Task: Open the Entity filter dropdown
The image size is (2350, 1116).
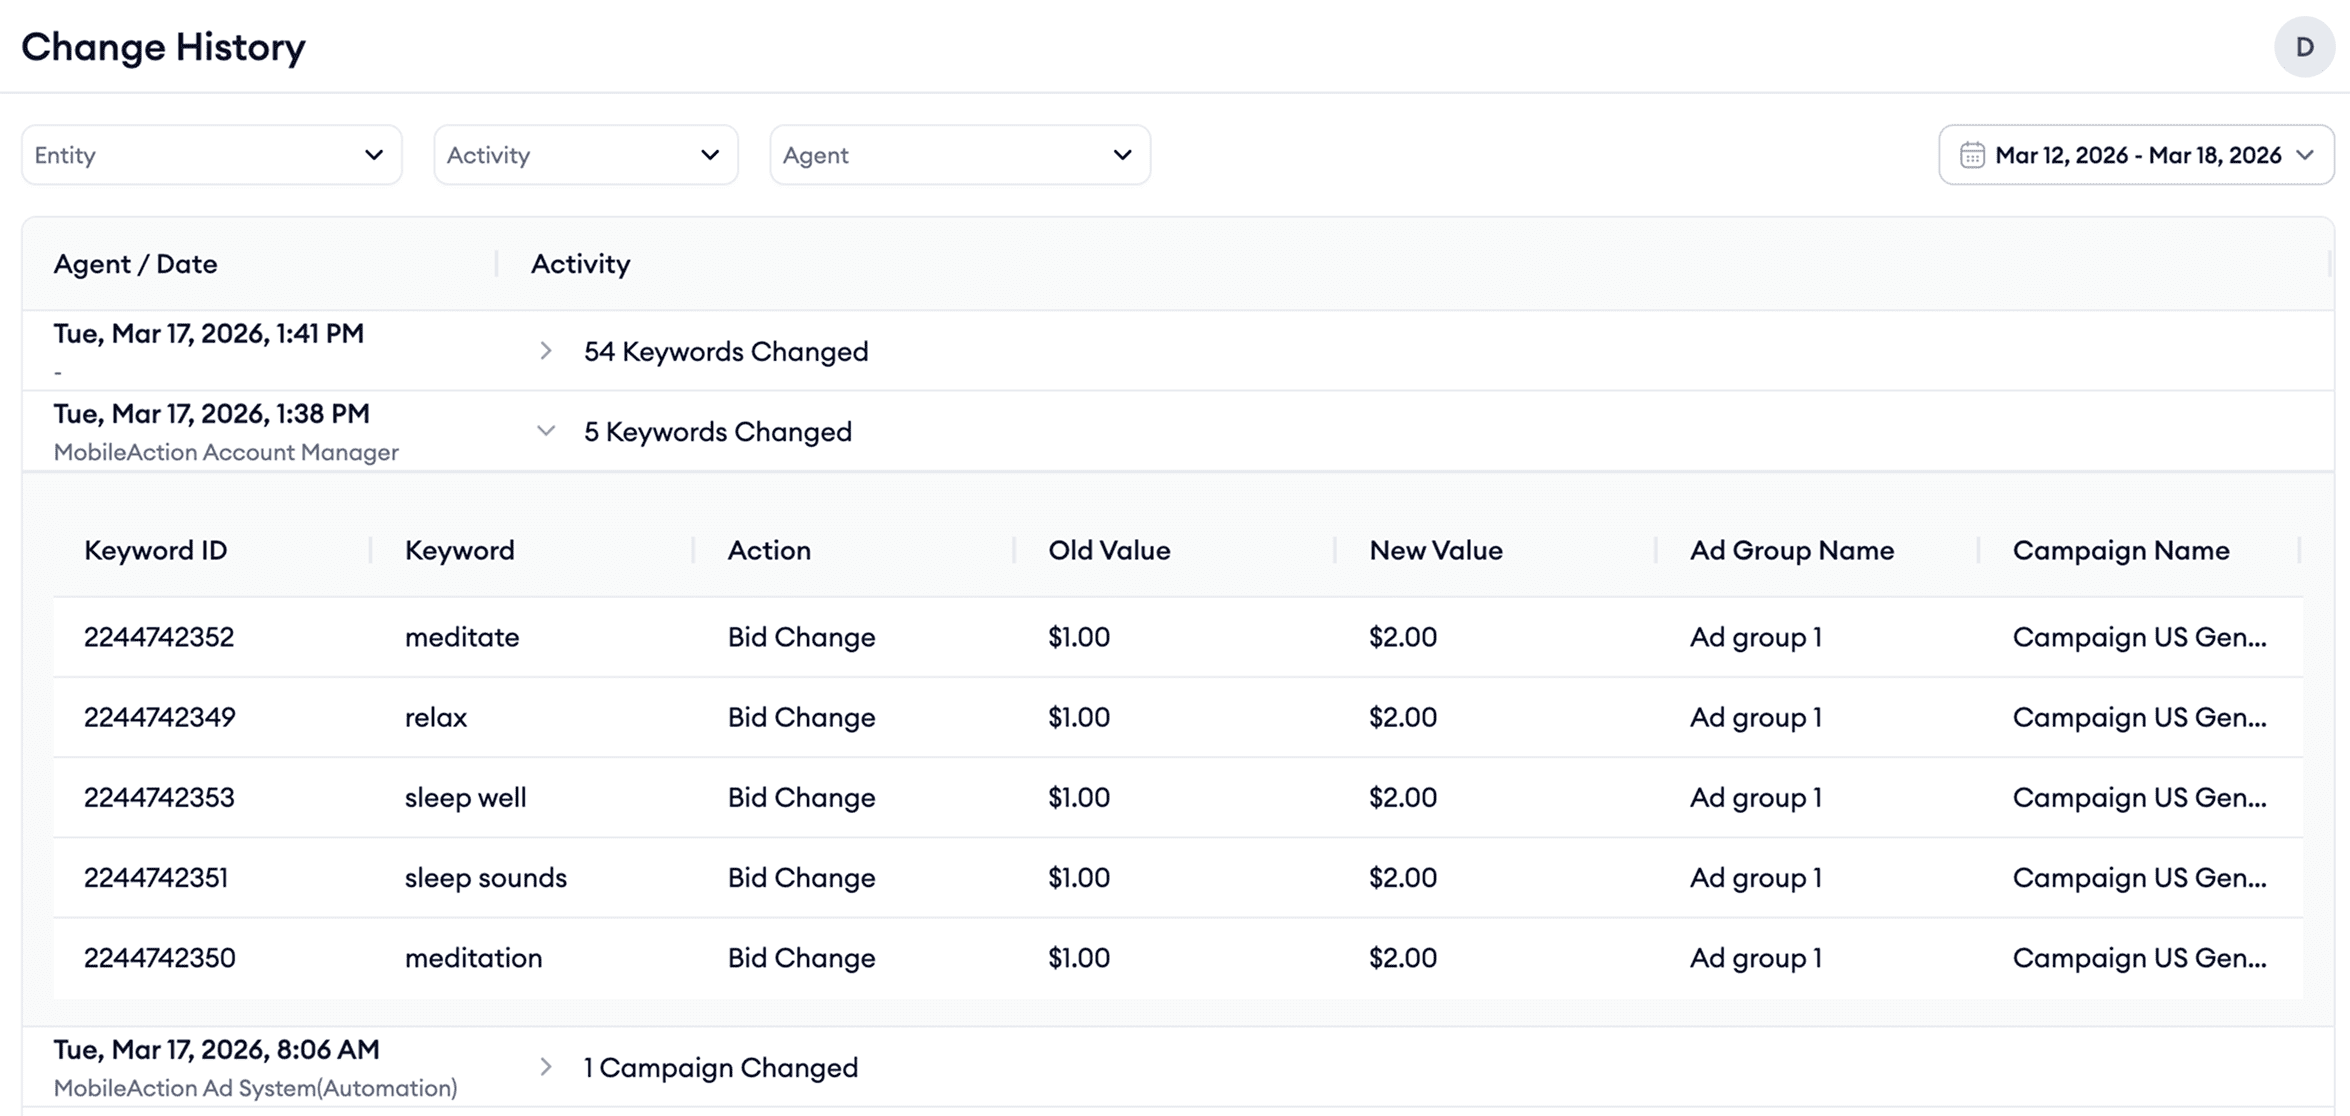Action: coord(211,155)
